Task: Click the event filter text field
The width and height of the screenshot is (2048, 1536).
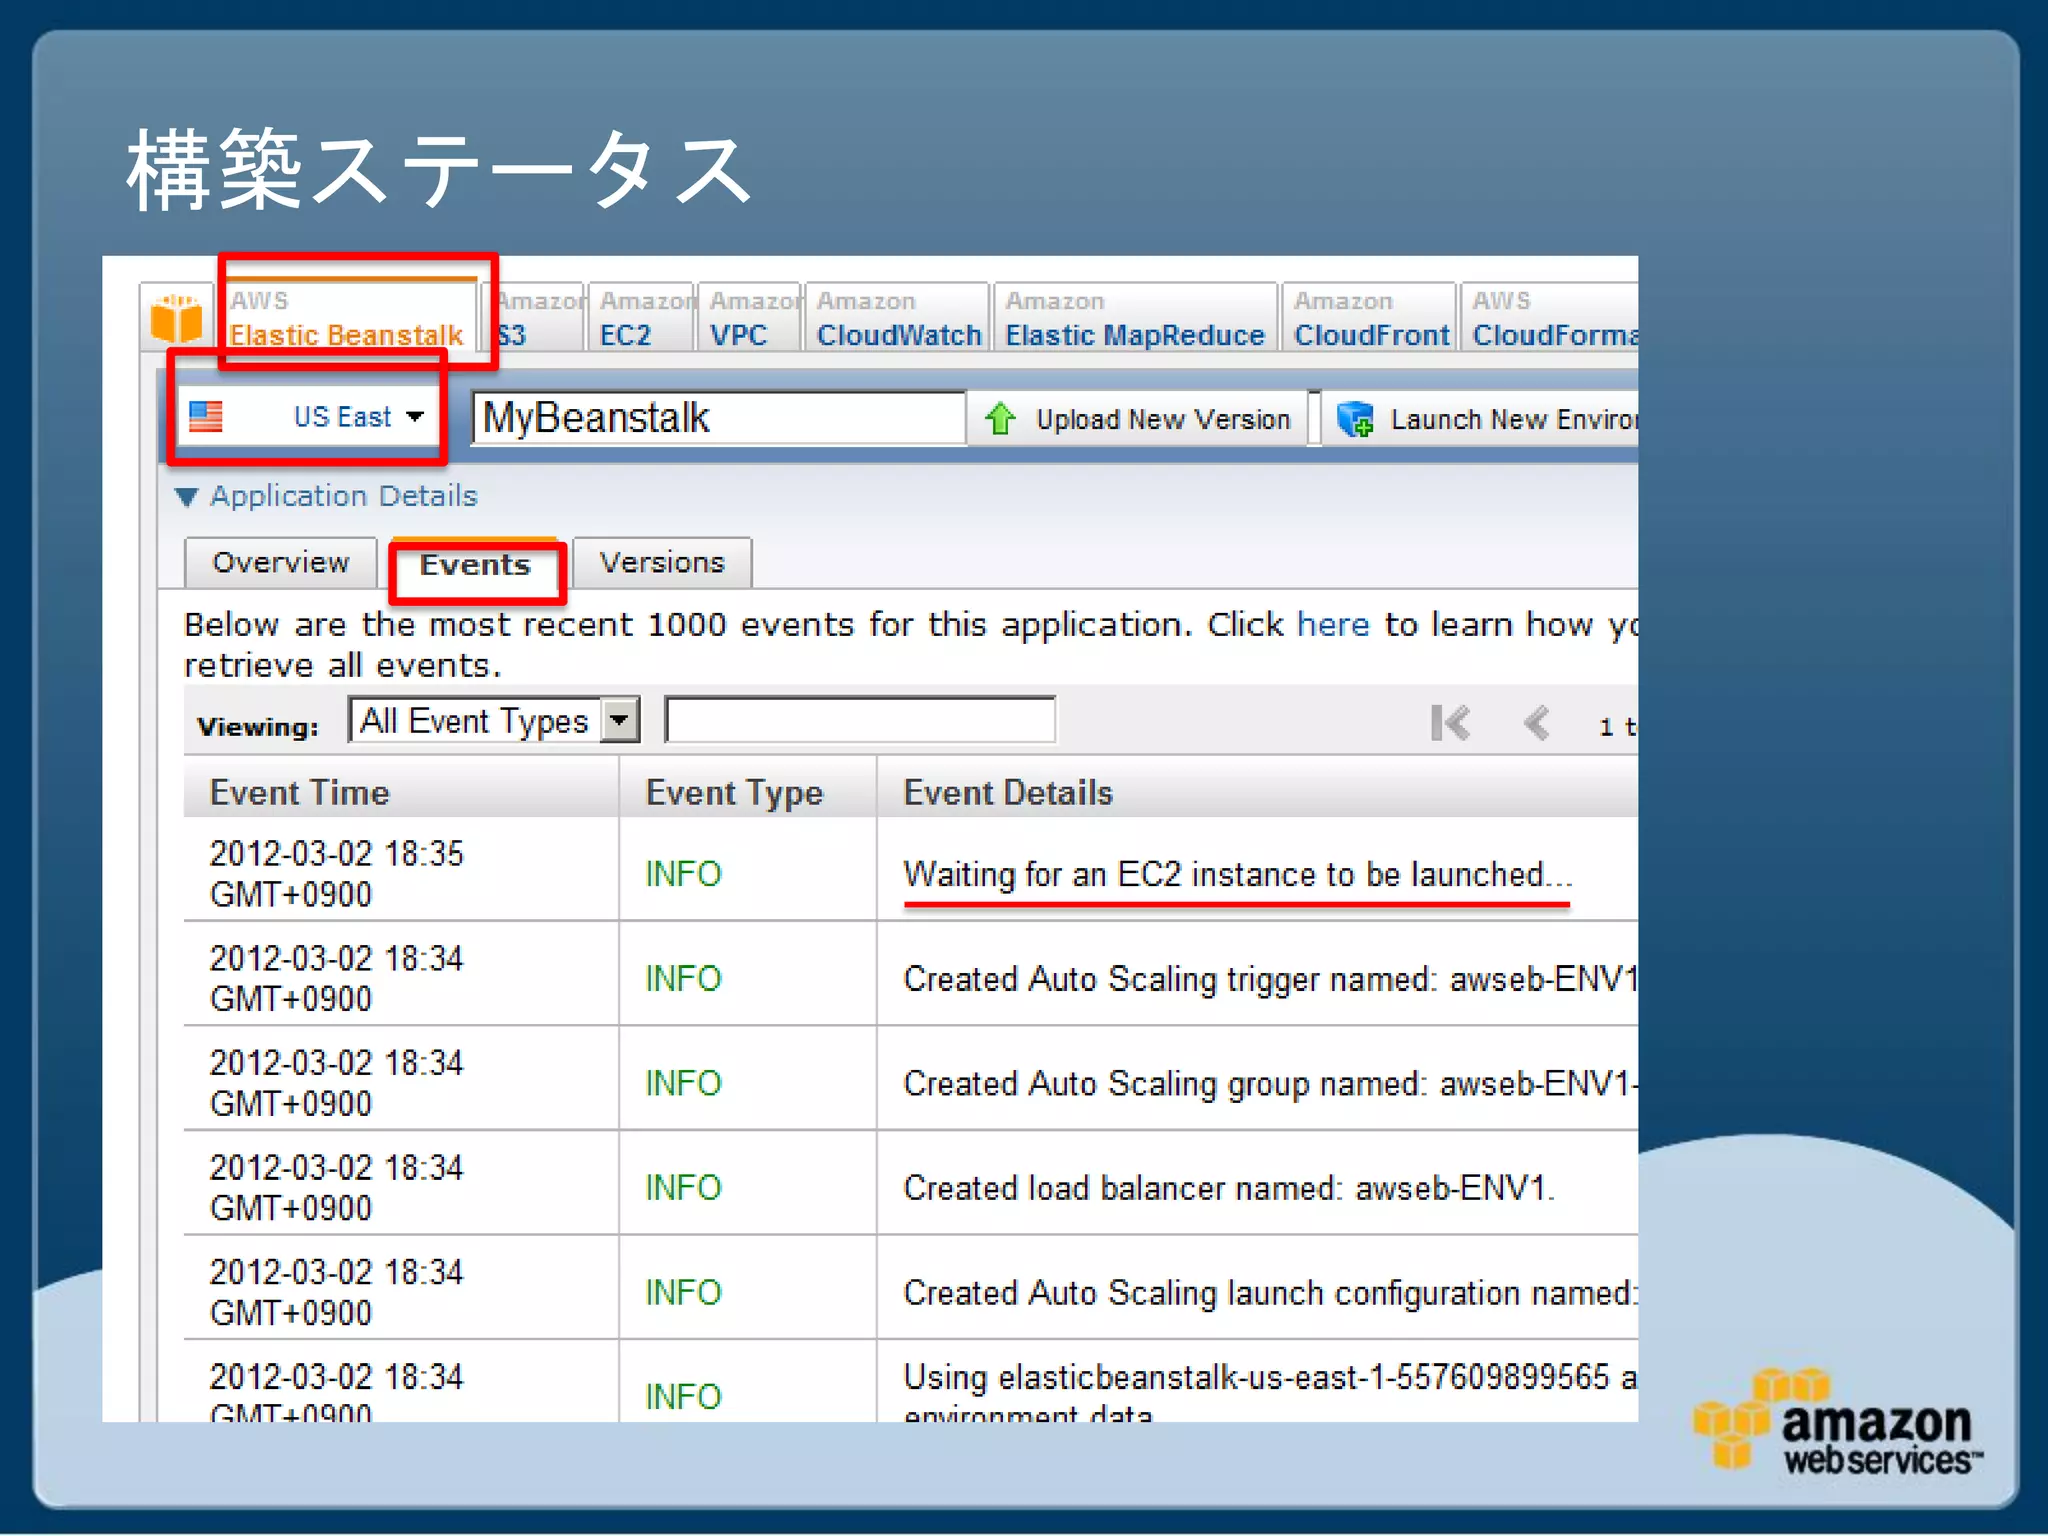Action: 860,720
